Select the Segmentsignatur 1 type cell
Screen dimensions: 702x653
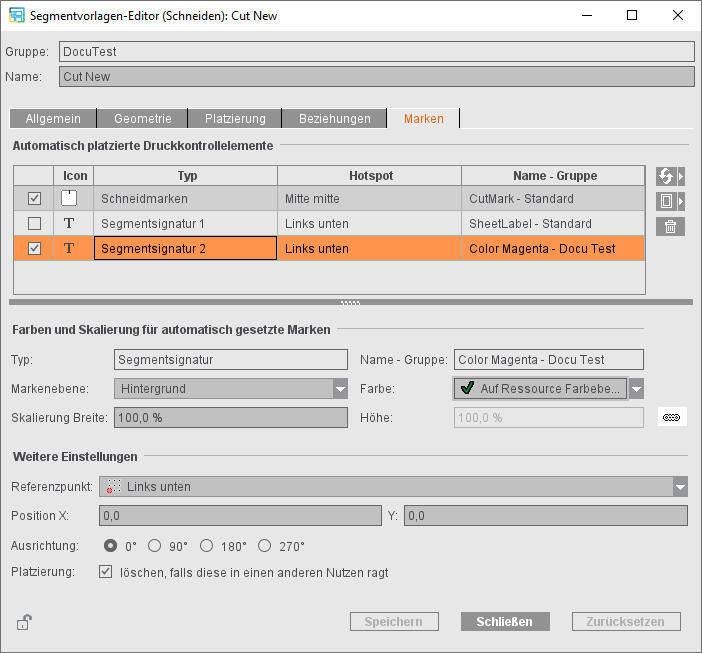point(185,223)
